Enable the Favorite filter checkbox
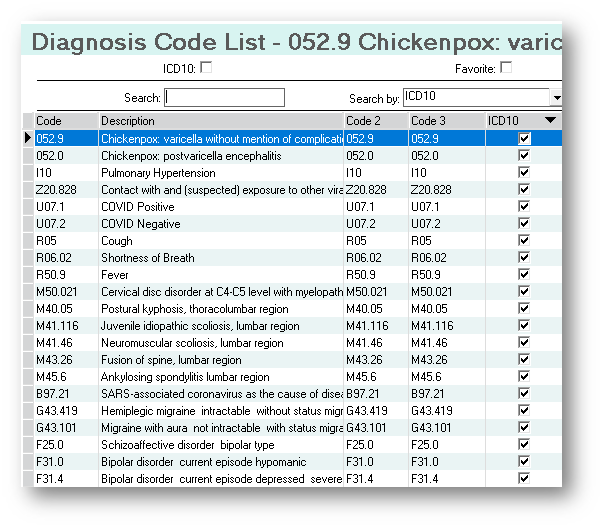Screen dimensions: 604x529 coord(506,68)
